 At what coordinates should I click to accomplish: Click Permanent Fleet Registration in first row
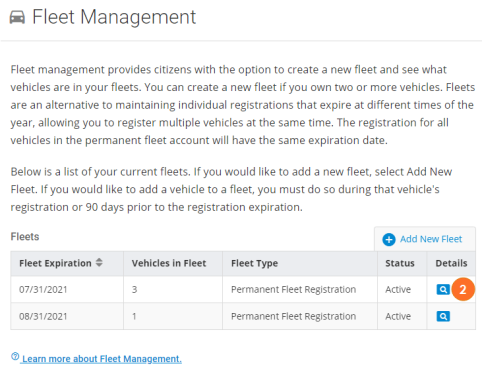click(x=293, y=289)
